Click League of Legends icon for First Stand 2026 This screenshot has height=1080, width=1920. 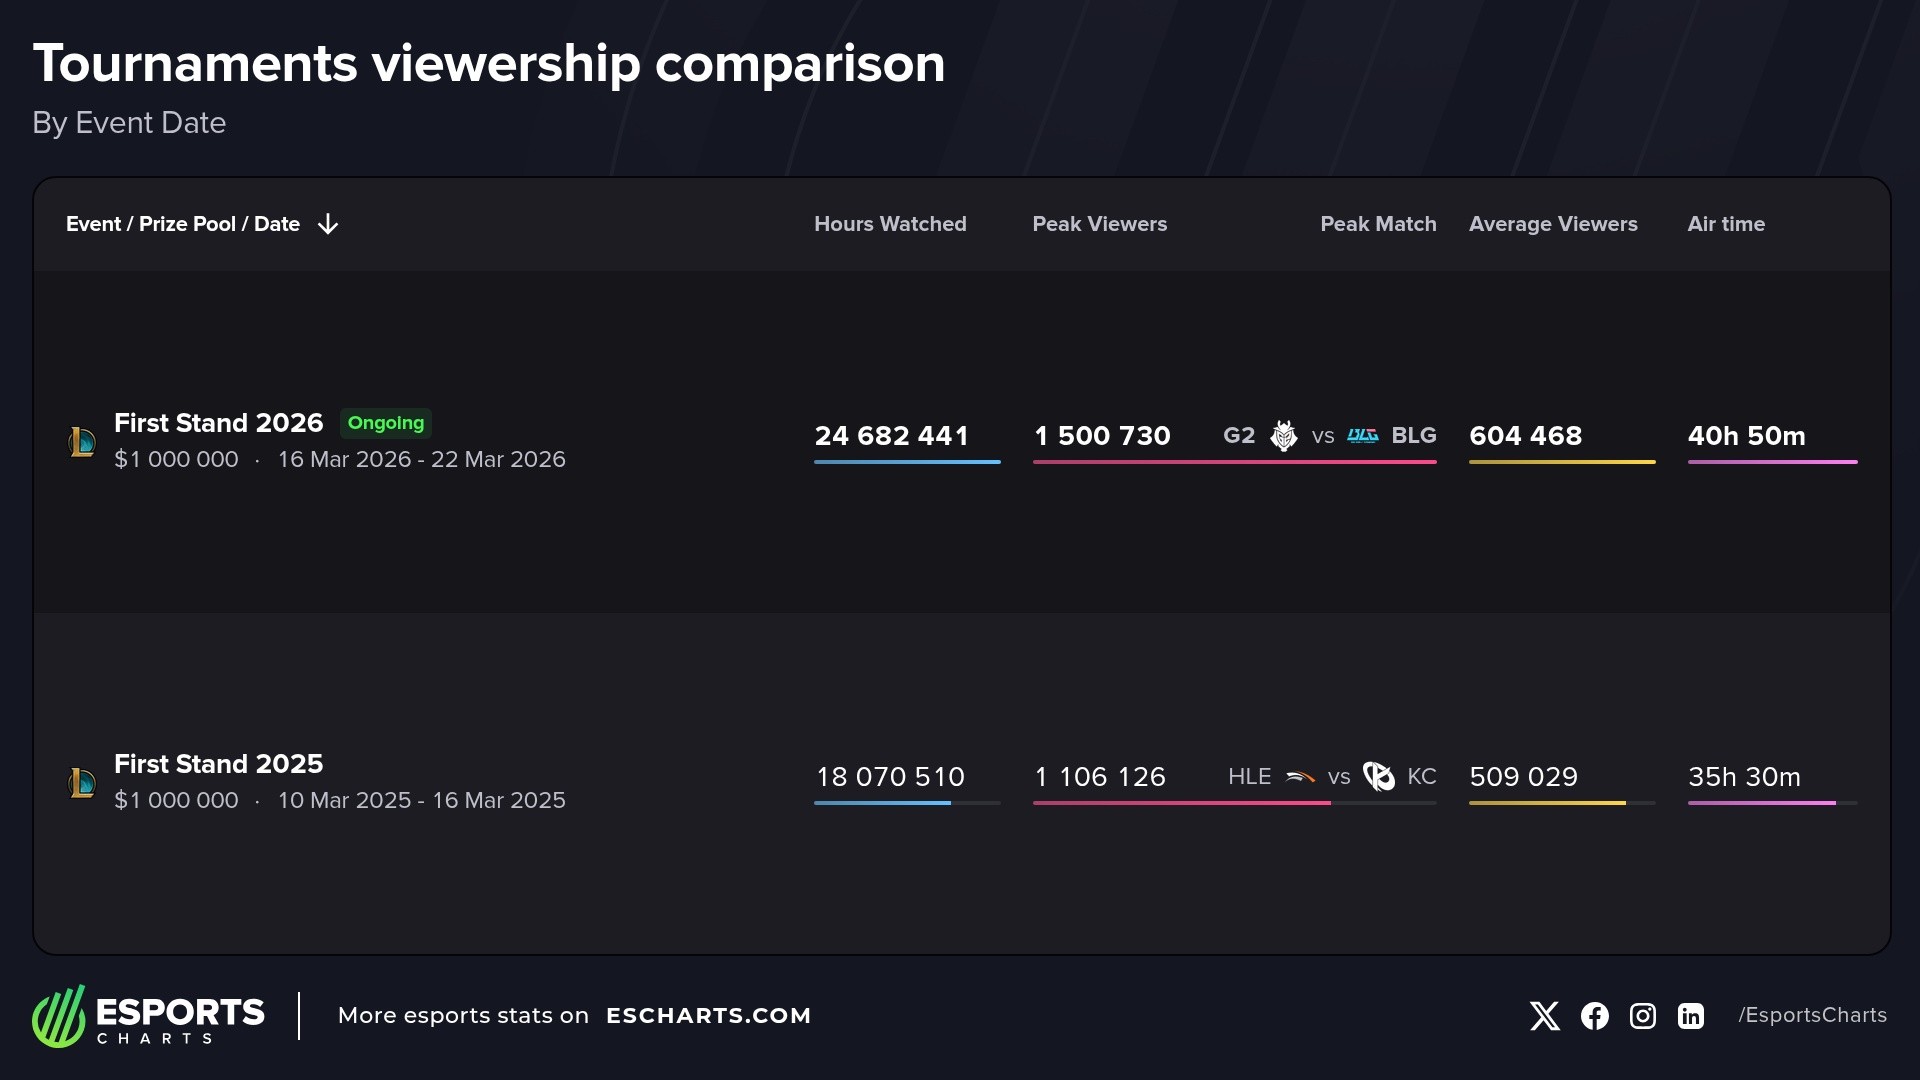[x=82, y=441]
